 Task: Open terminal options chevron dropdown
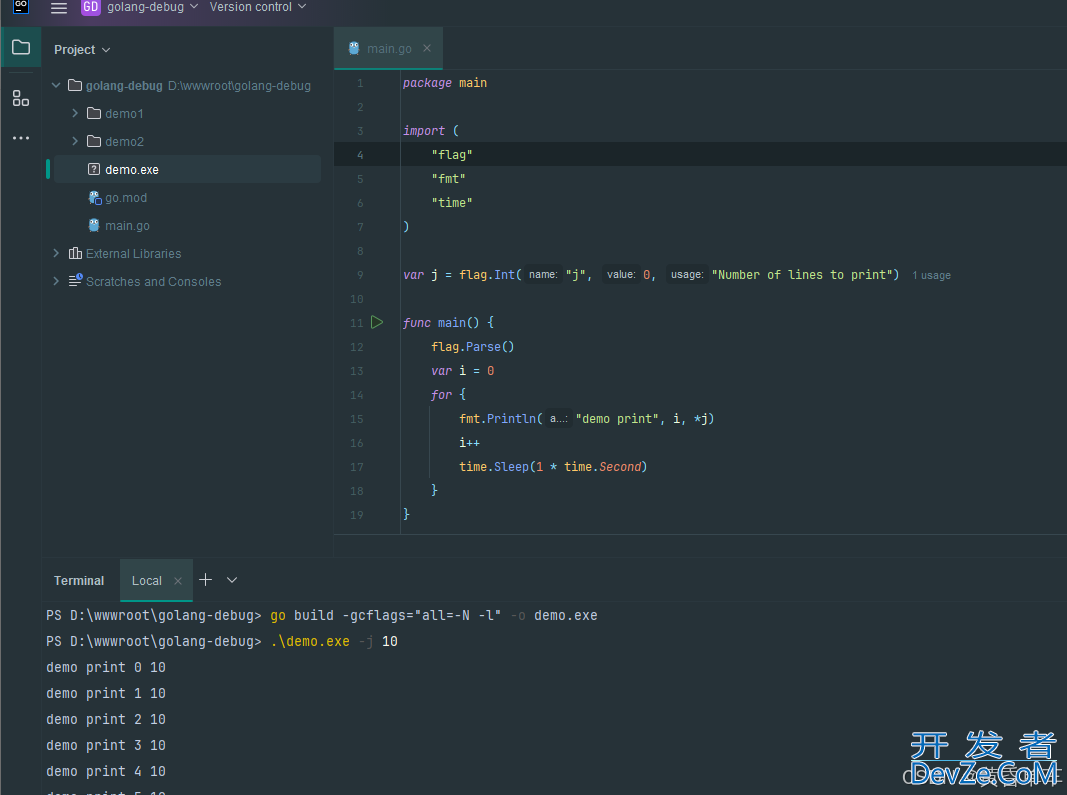click(232, 580)
